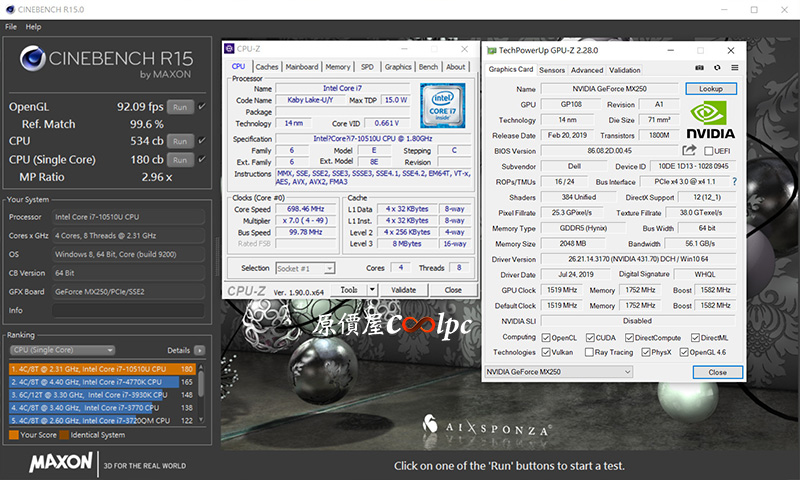The image size is (800, 480).
Task: Run the CPU Single Core benchmark
Action: coord(180,160)
